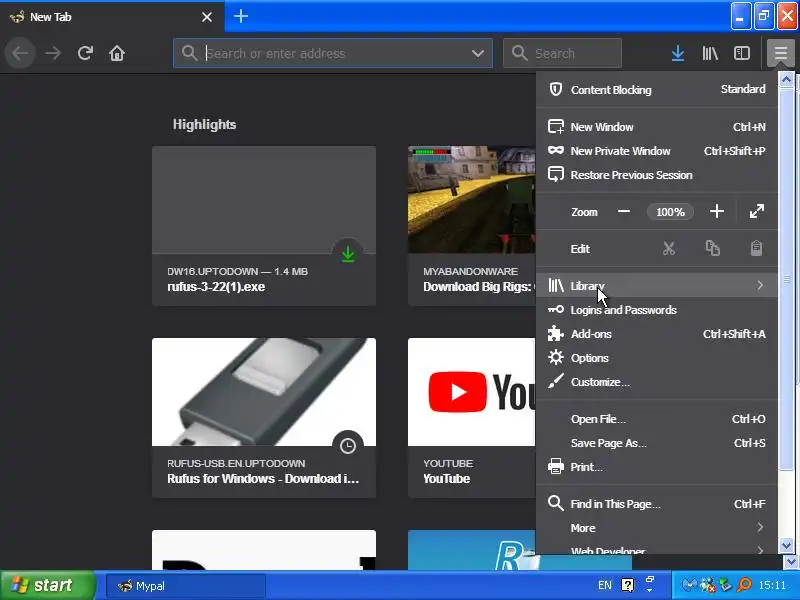The height and width of the screenshot is (600, 800).
Task: Click the Cut scissors icon
Action: click(669, 248)
